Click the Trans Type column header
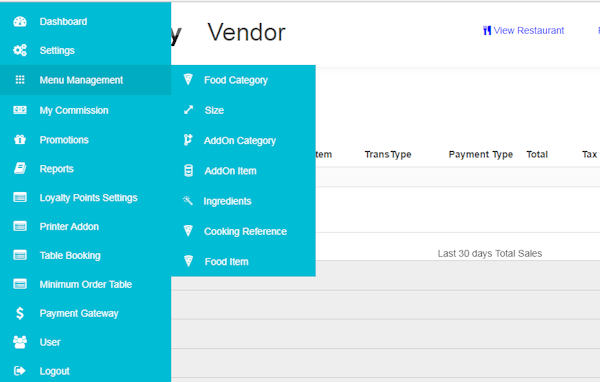 [x=388, y=154]
